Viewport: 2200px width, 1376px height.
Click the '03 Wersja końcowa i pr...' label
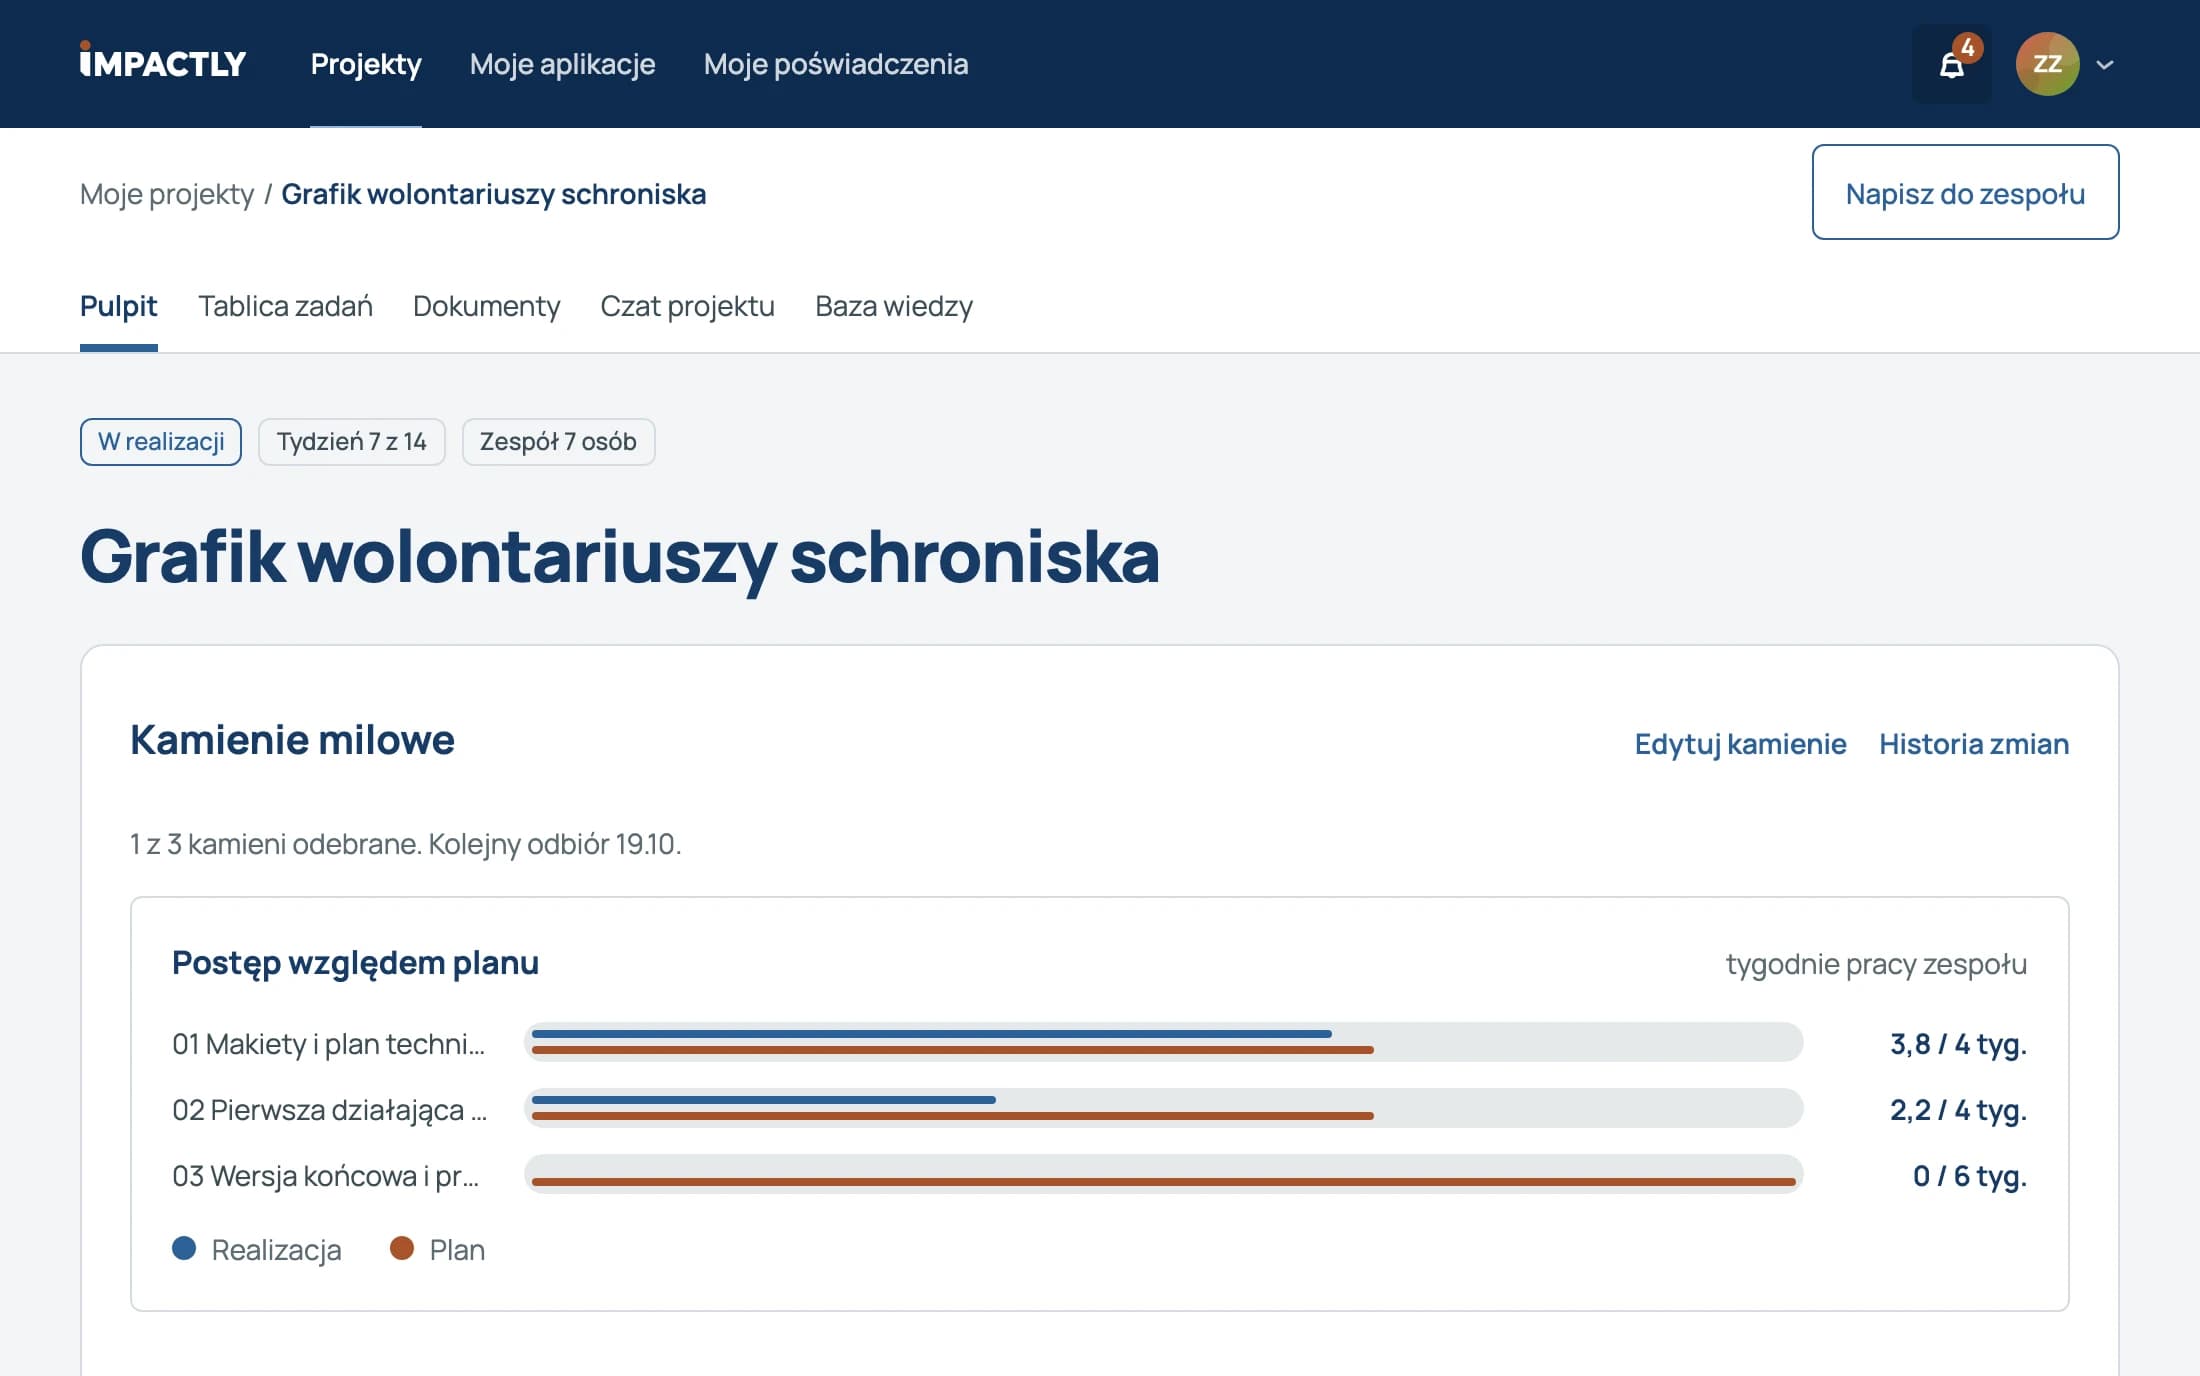tap(325, 1176)
